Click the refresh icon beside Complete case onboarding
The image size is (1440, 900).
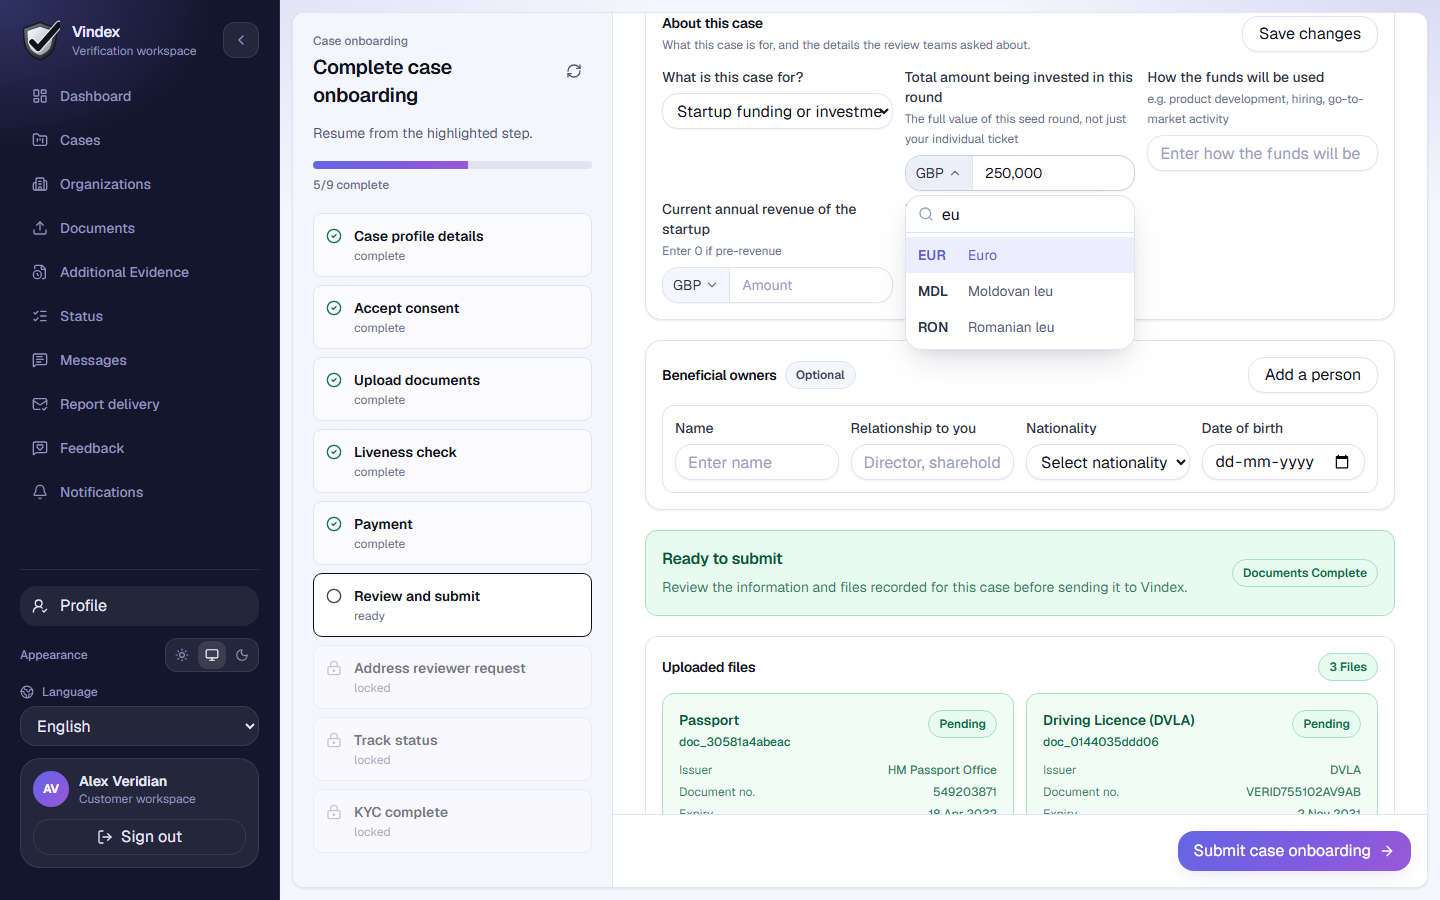coord(574,71)
